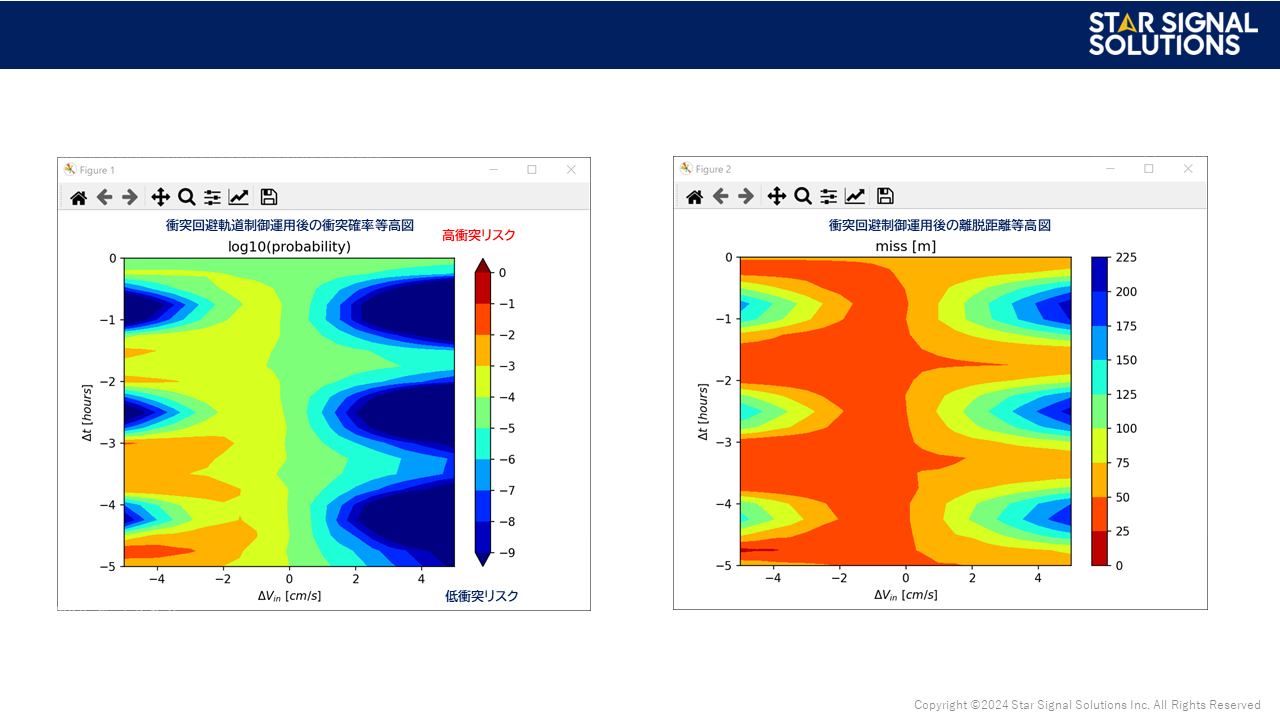This screenshot has height=720, width=1280.
Task: Maximize the Figure 2 window
Action: tap(1149, 169)
